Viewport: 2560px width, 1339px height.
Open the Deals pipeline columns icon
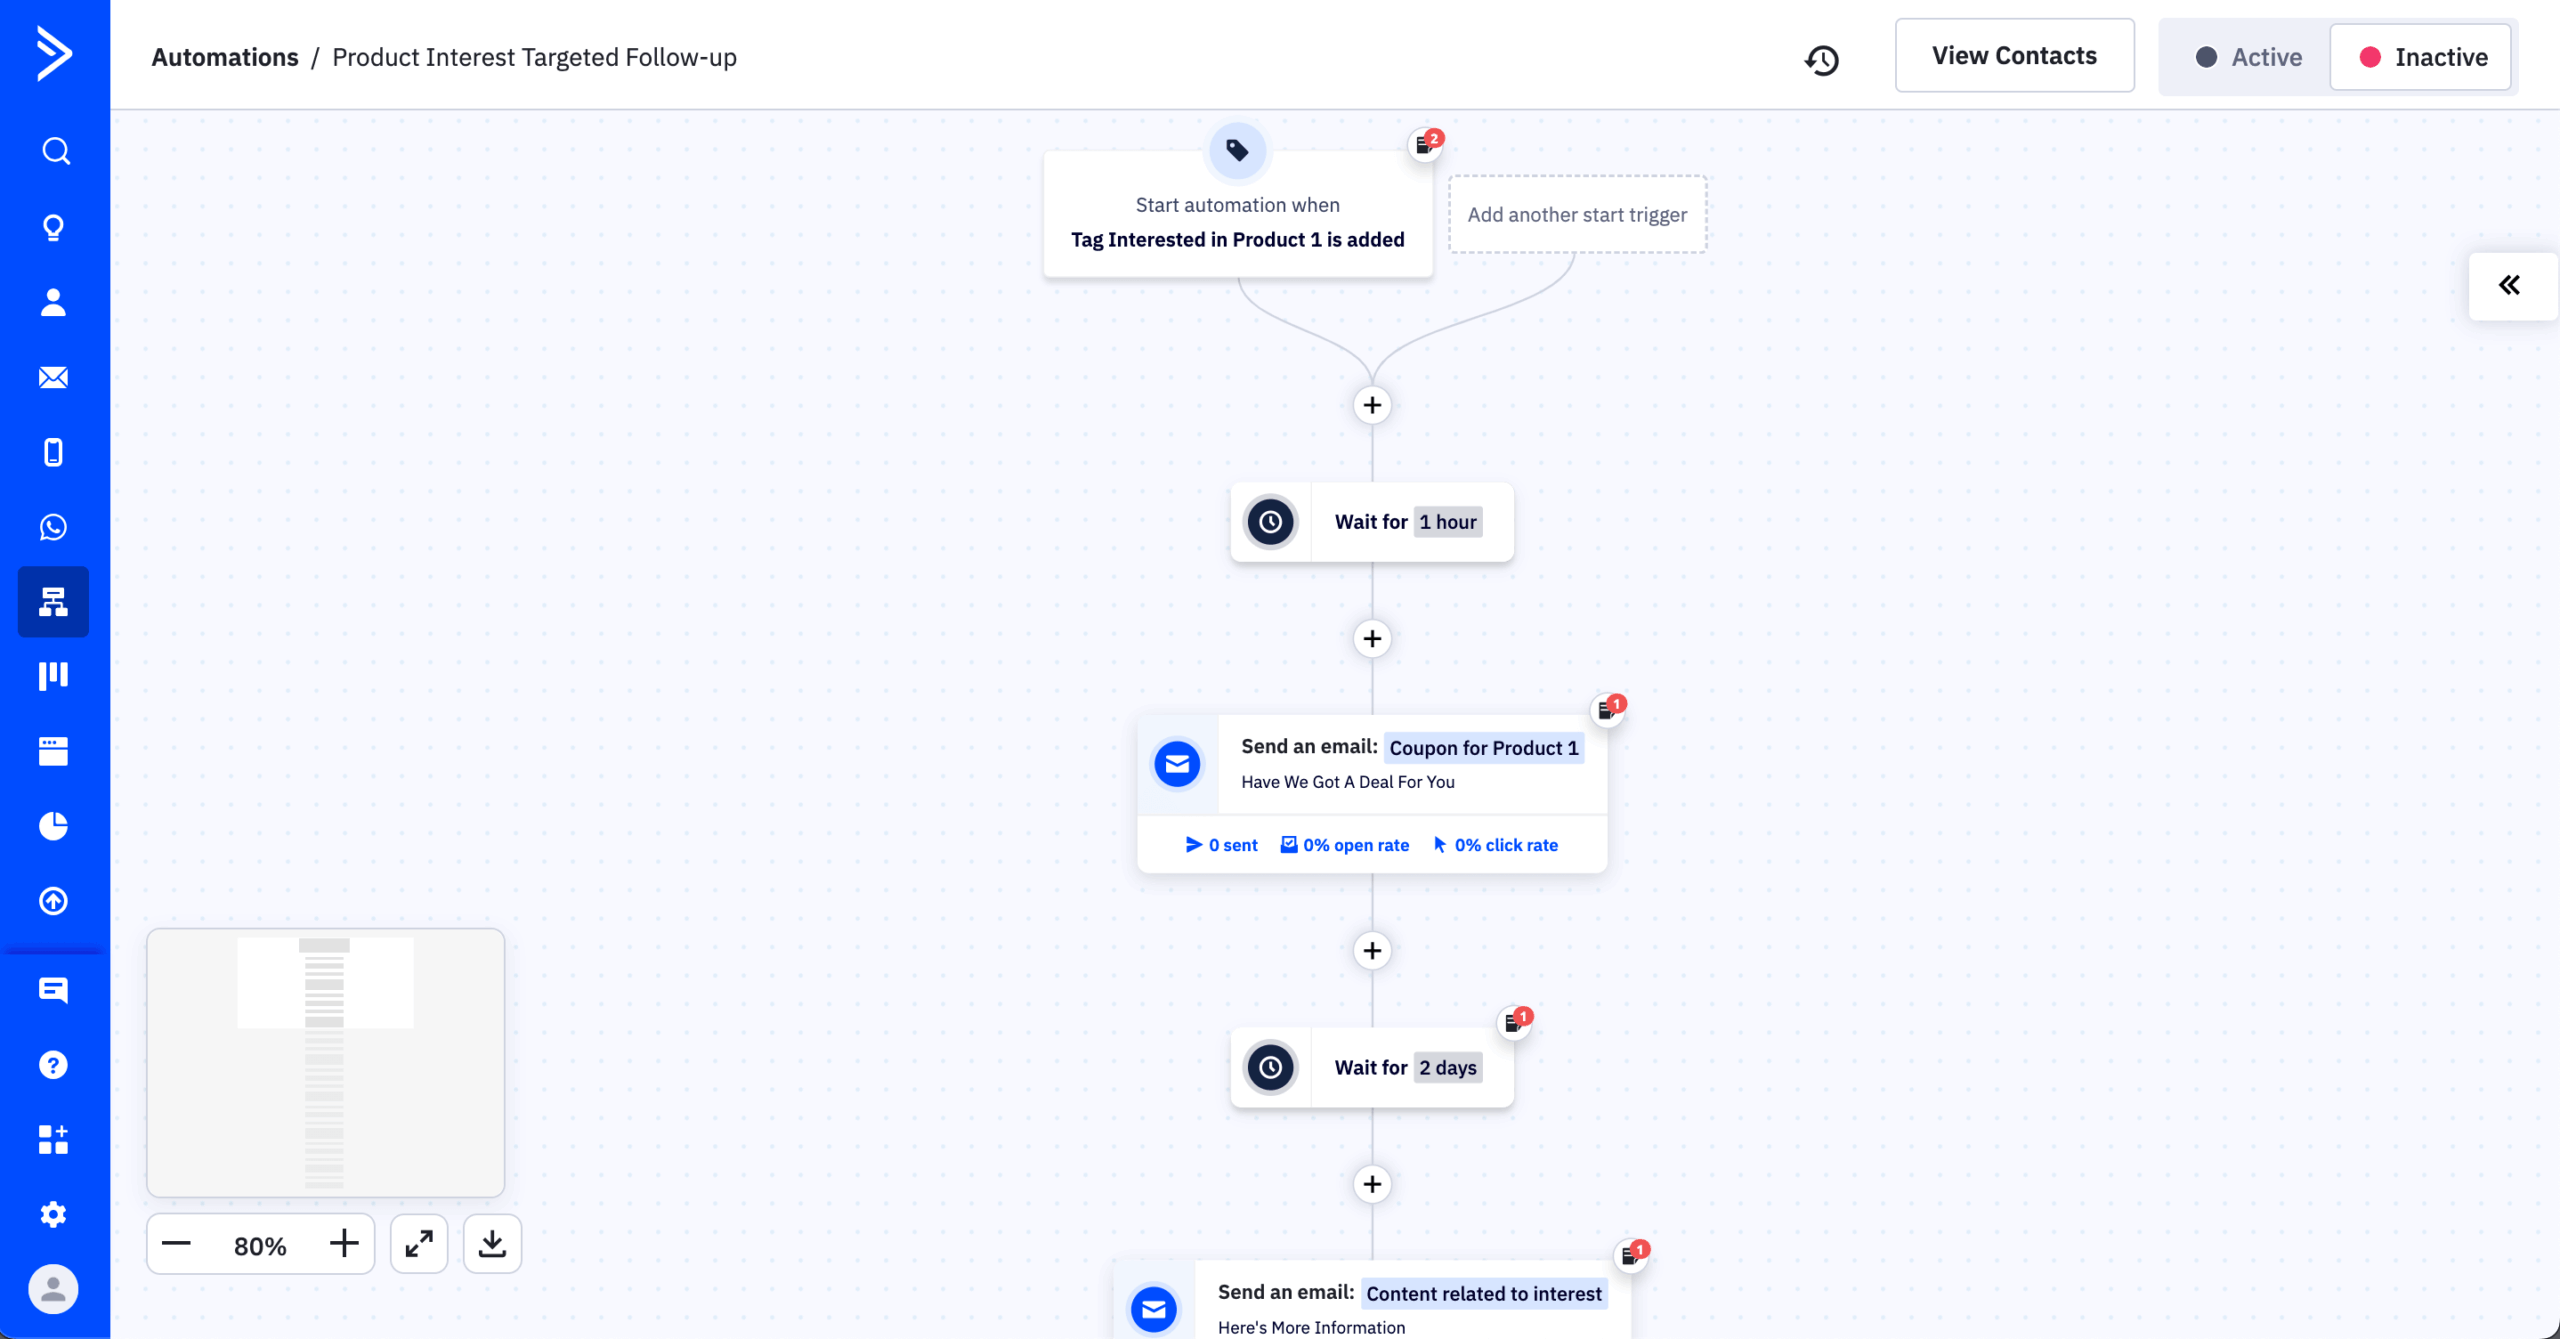coord(54,676)
